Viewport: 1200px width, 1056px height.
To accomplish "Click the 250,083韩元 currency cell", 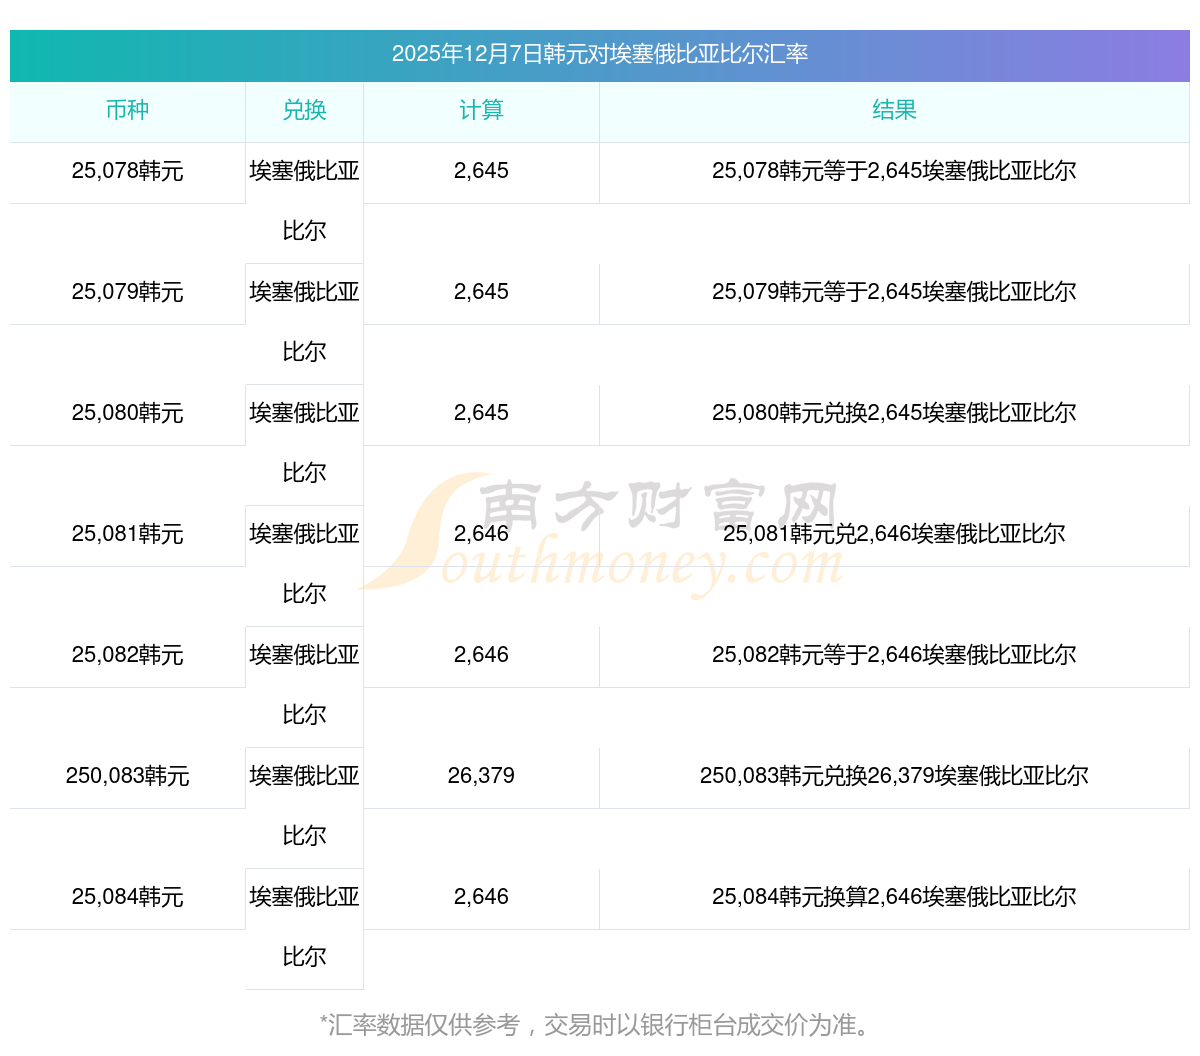I will click(127, 776).
